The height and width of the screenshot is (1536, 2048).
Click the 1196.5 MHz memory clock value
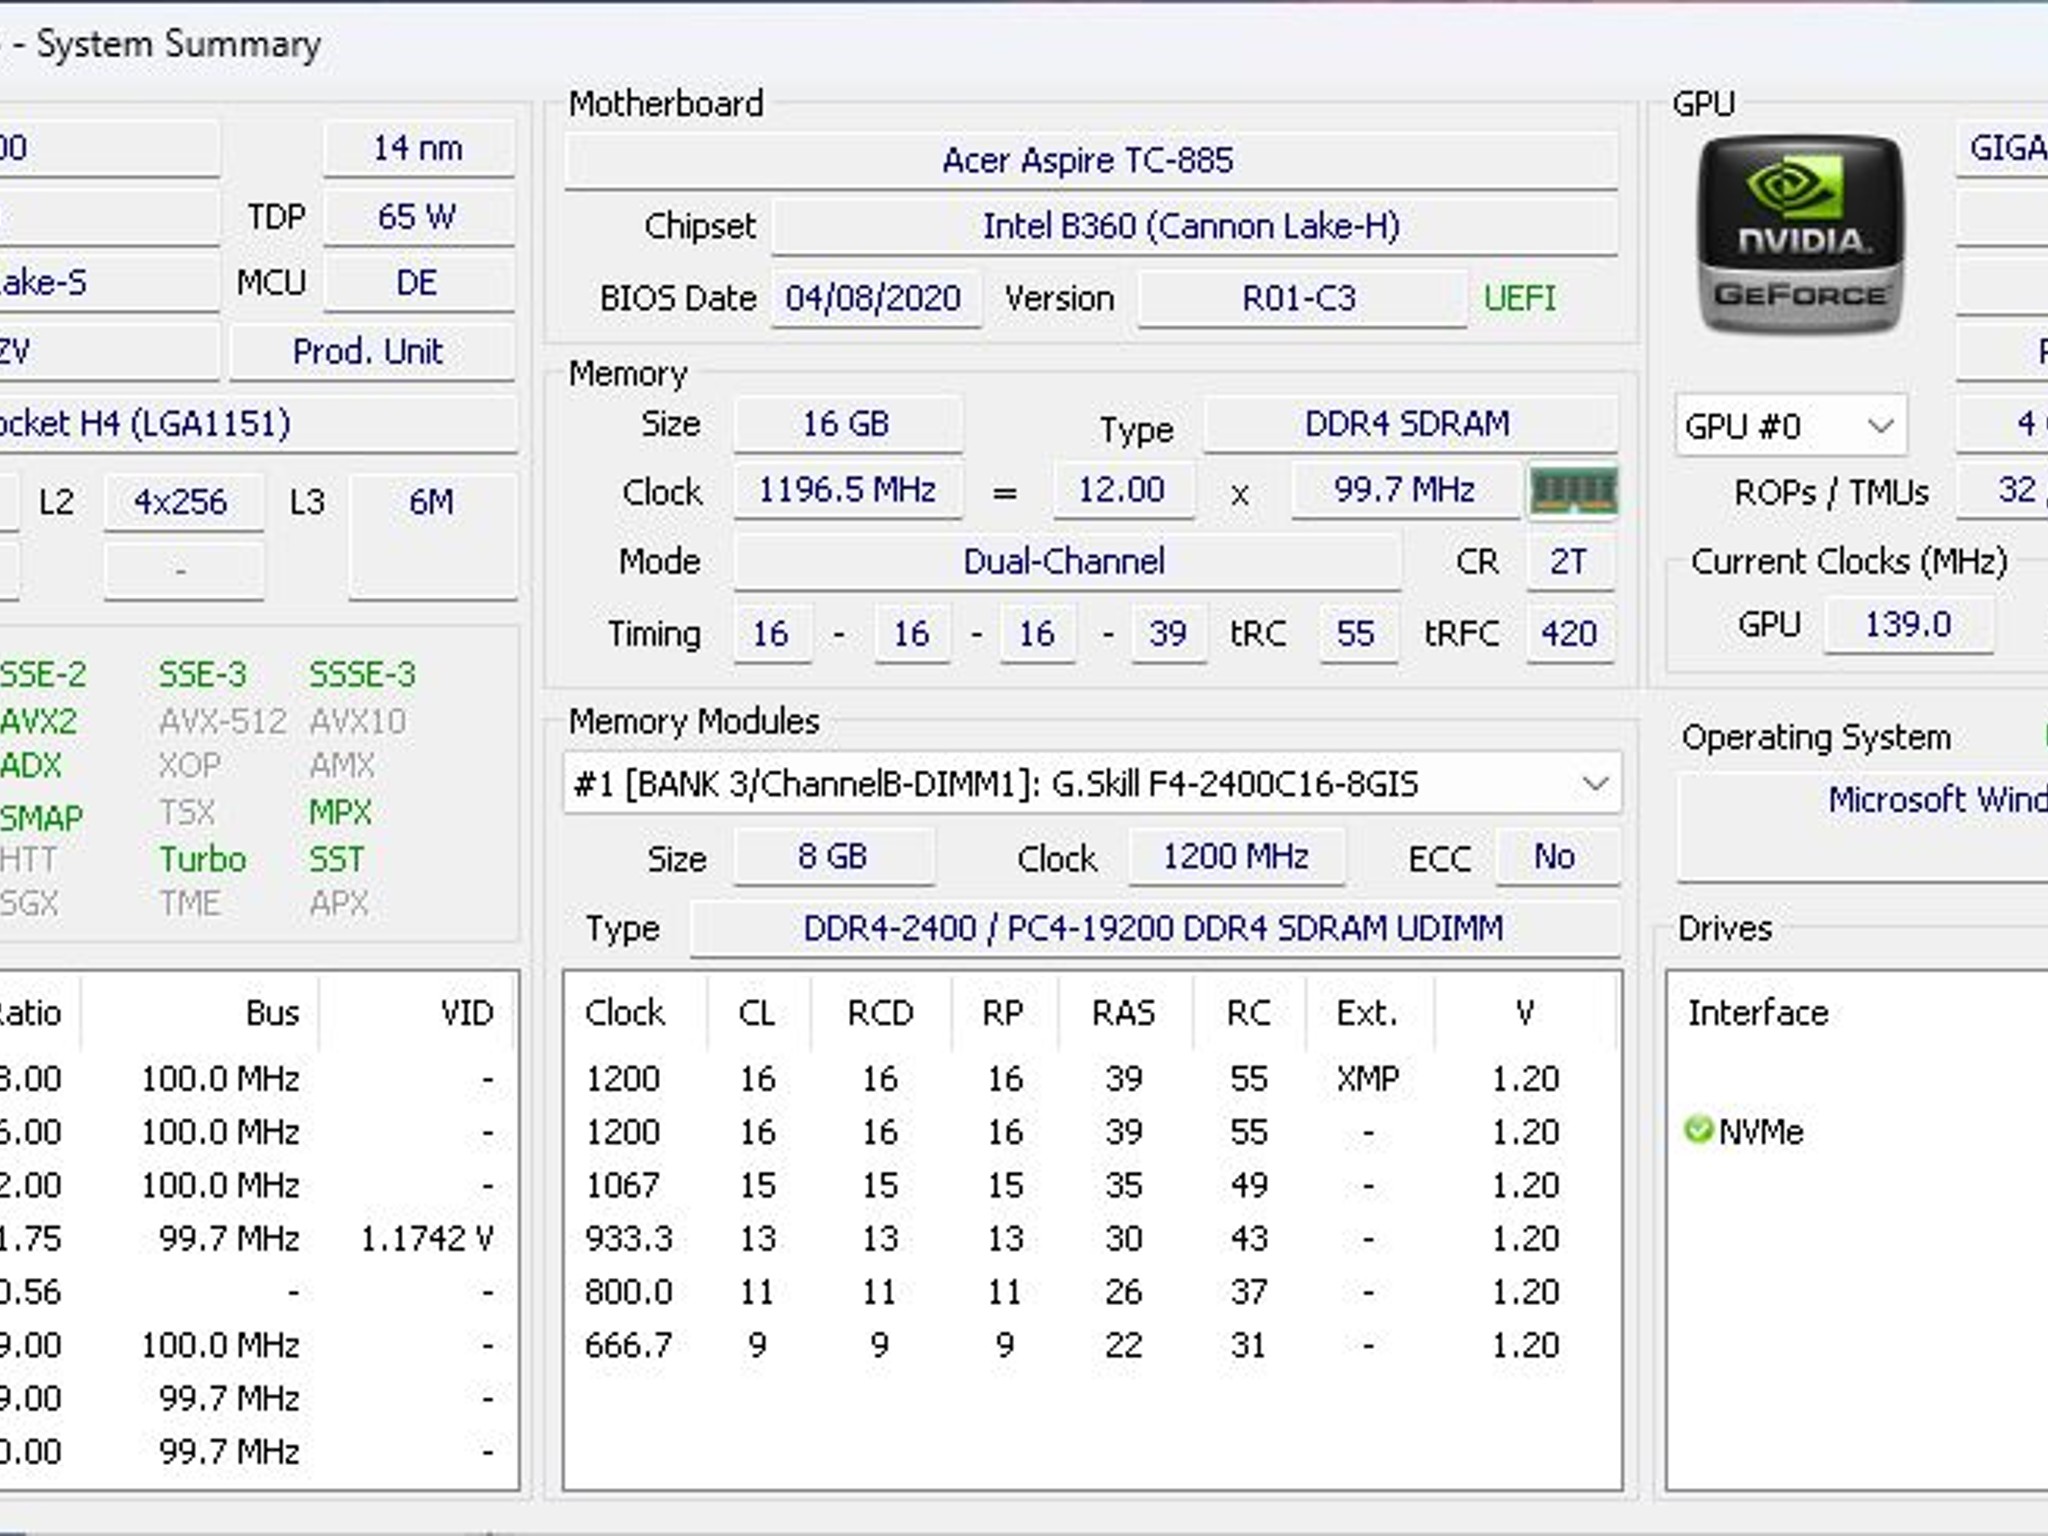tap(847, 490)
